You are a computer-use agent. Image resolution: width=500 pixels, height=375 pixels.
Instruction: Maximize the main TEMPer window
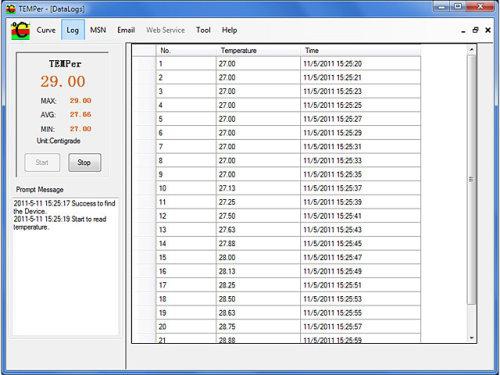pos(458,7)
